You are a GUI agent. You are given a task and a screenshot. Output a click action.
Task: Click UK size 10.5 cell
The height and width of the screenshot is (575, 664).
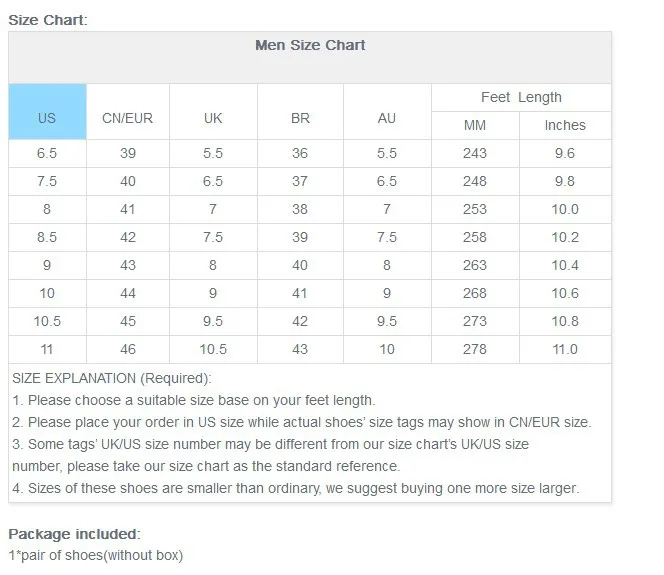213,349
